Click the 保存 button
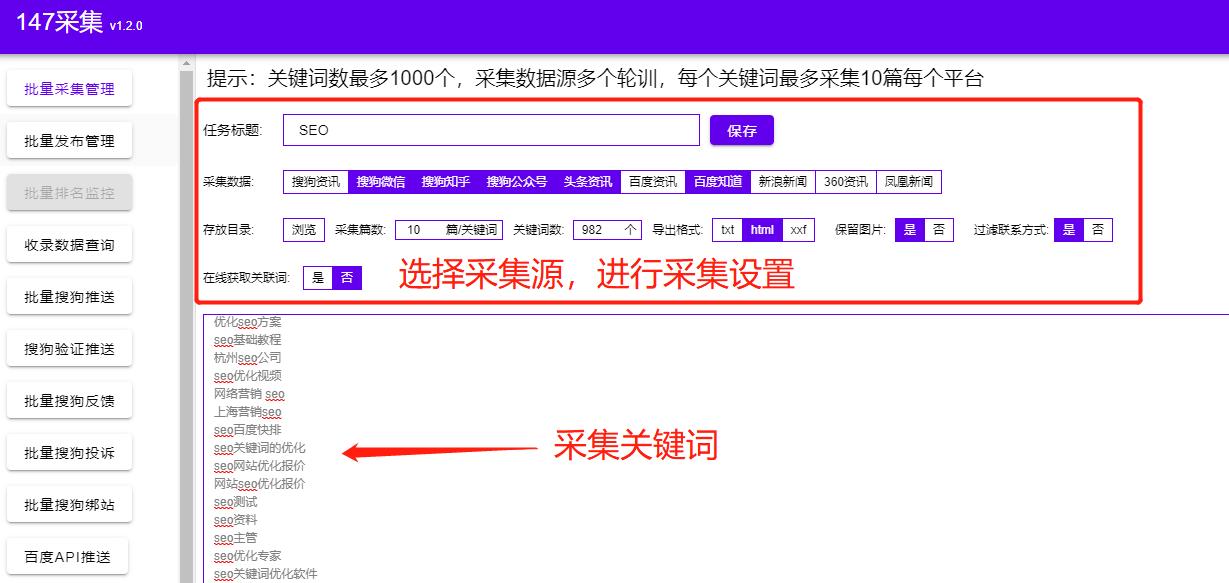Viewport: 1229px width, 583px height. pos(741,129)
